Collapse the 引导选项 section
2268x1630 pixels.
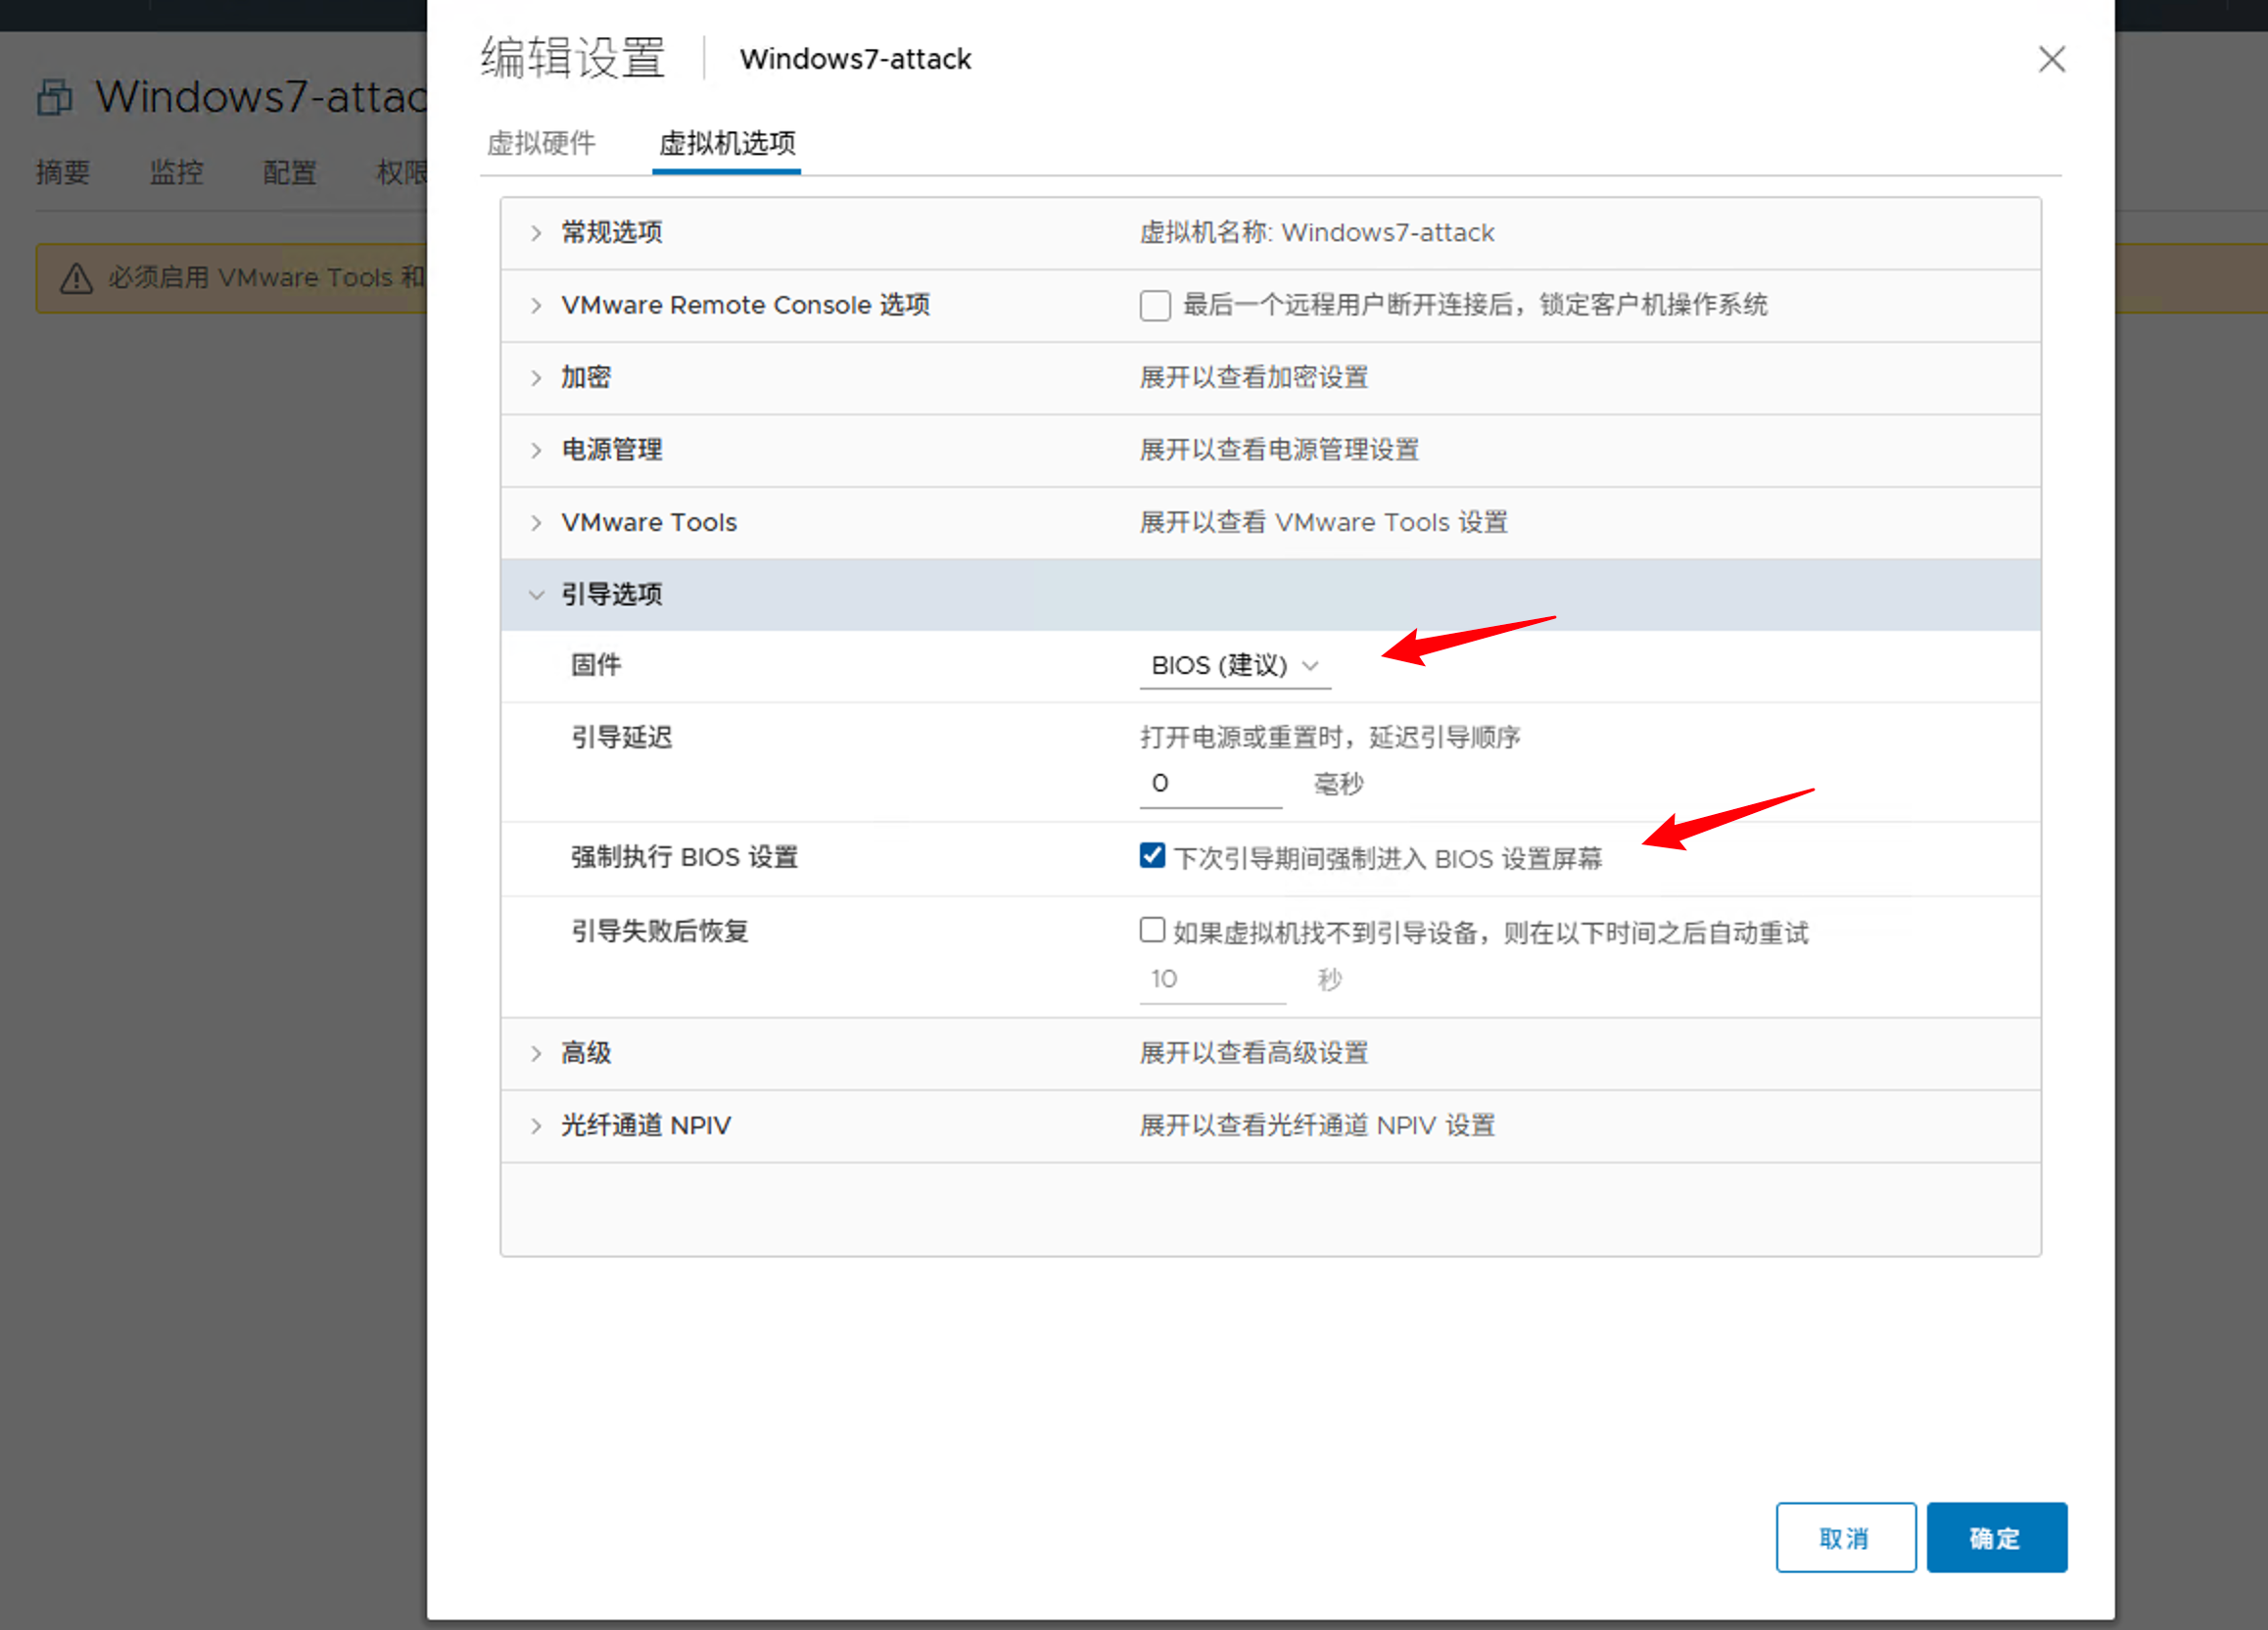coord(536,595)
